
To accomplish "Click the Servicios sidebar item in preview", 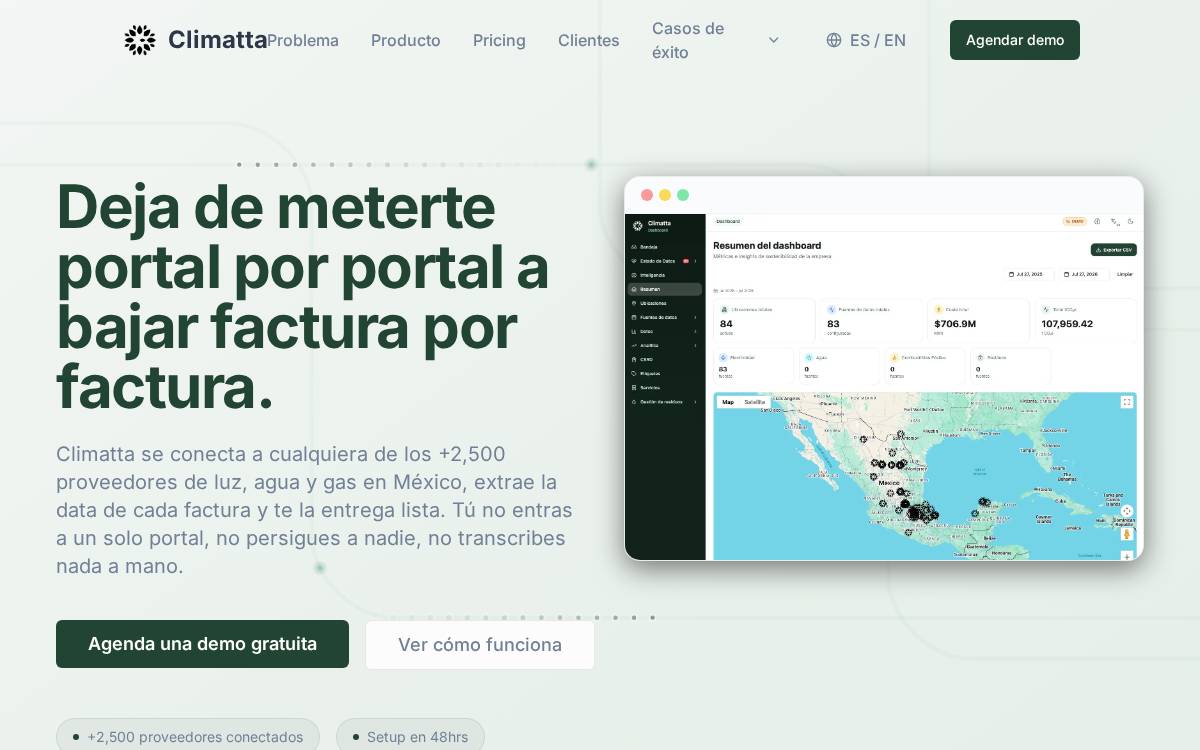I will coord(664,387).
